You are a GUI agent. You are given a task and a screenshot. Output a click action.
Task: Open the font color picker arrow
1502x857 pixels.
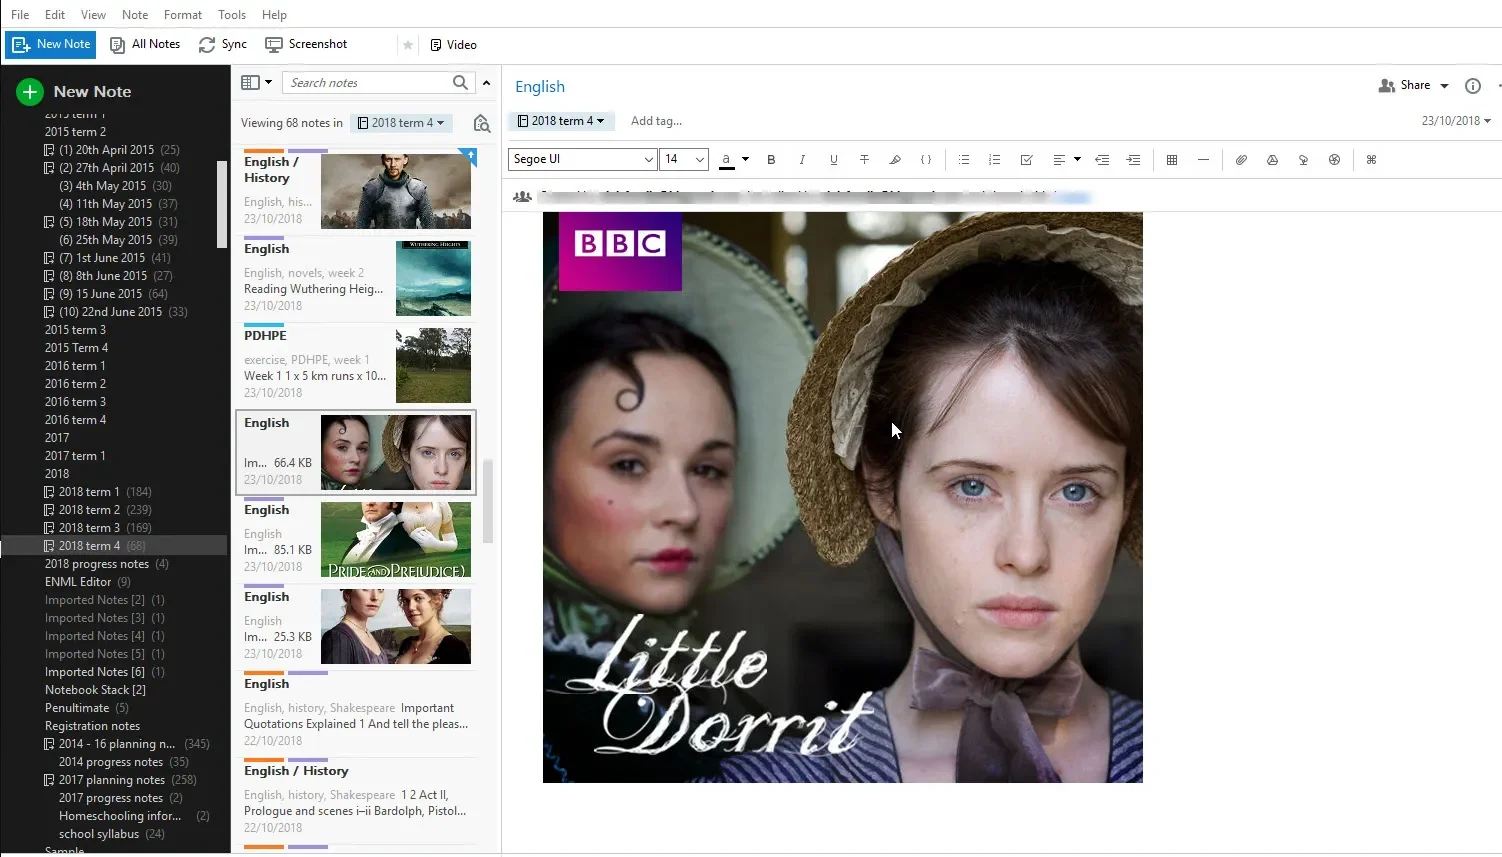pyautogui.click(x=745, y=160)
